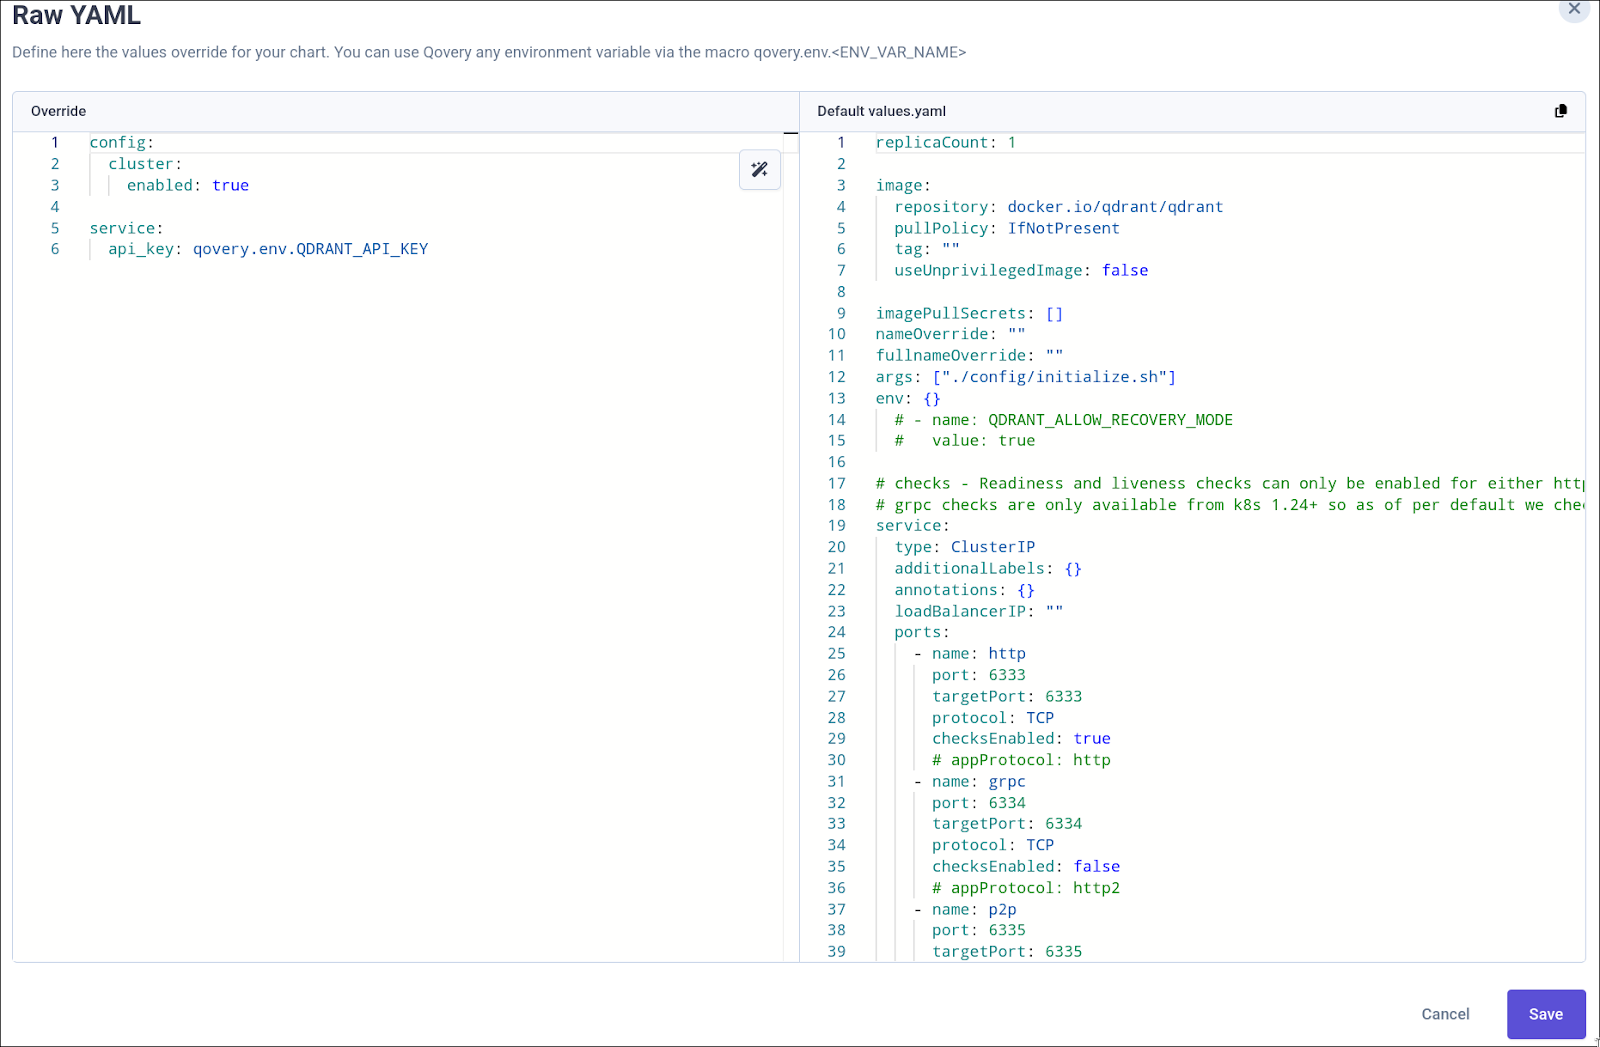Click 'imagePullSecrets: []' line

(x=969, y=314)
